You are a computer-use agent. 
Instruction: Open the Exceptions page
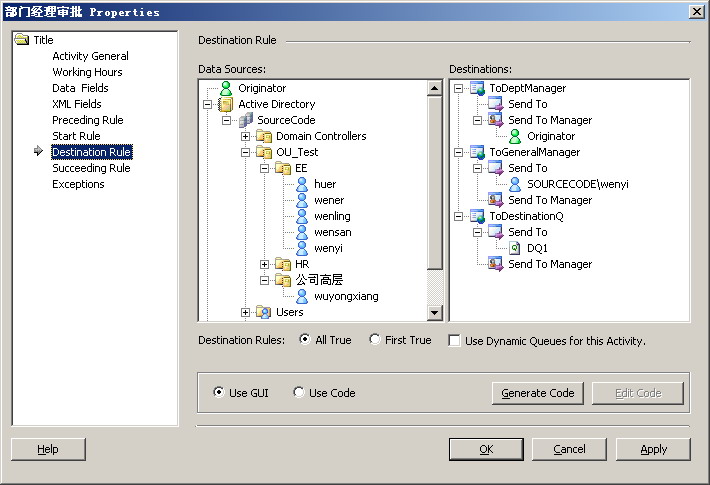[78, 184]
